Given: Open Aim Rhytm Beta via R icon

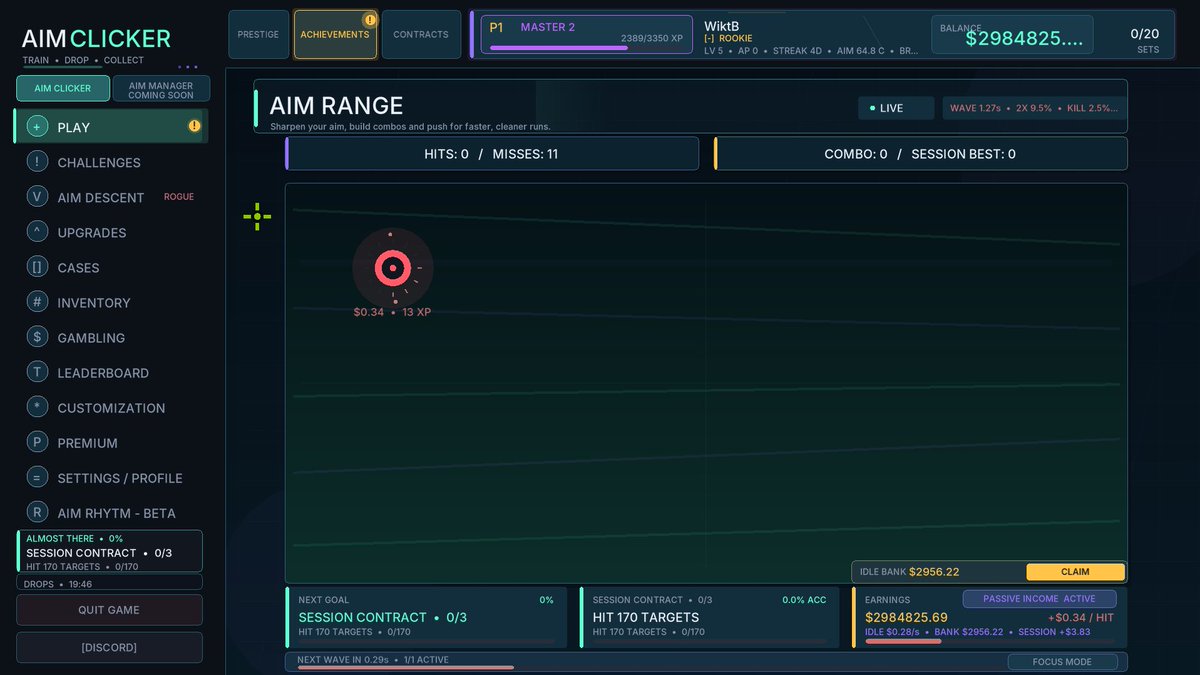Looking at the screenshot, I should coord(37,512).
